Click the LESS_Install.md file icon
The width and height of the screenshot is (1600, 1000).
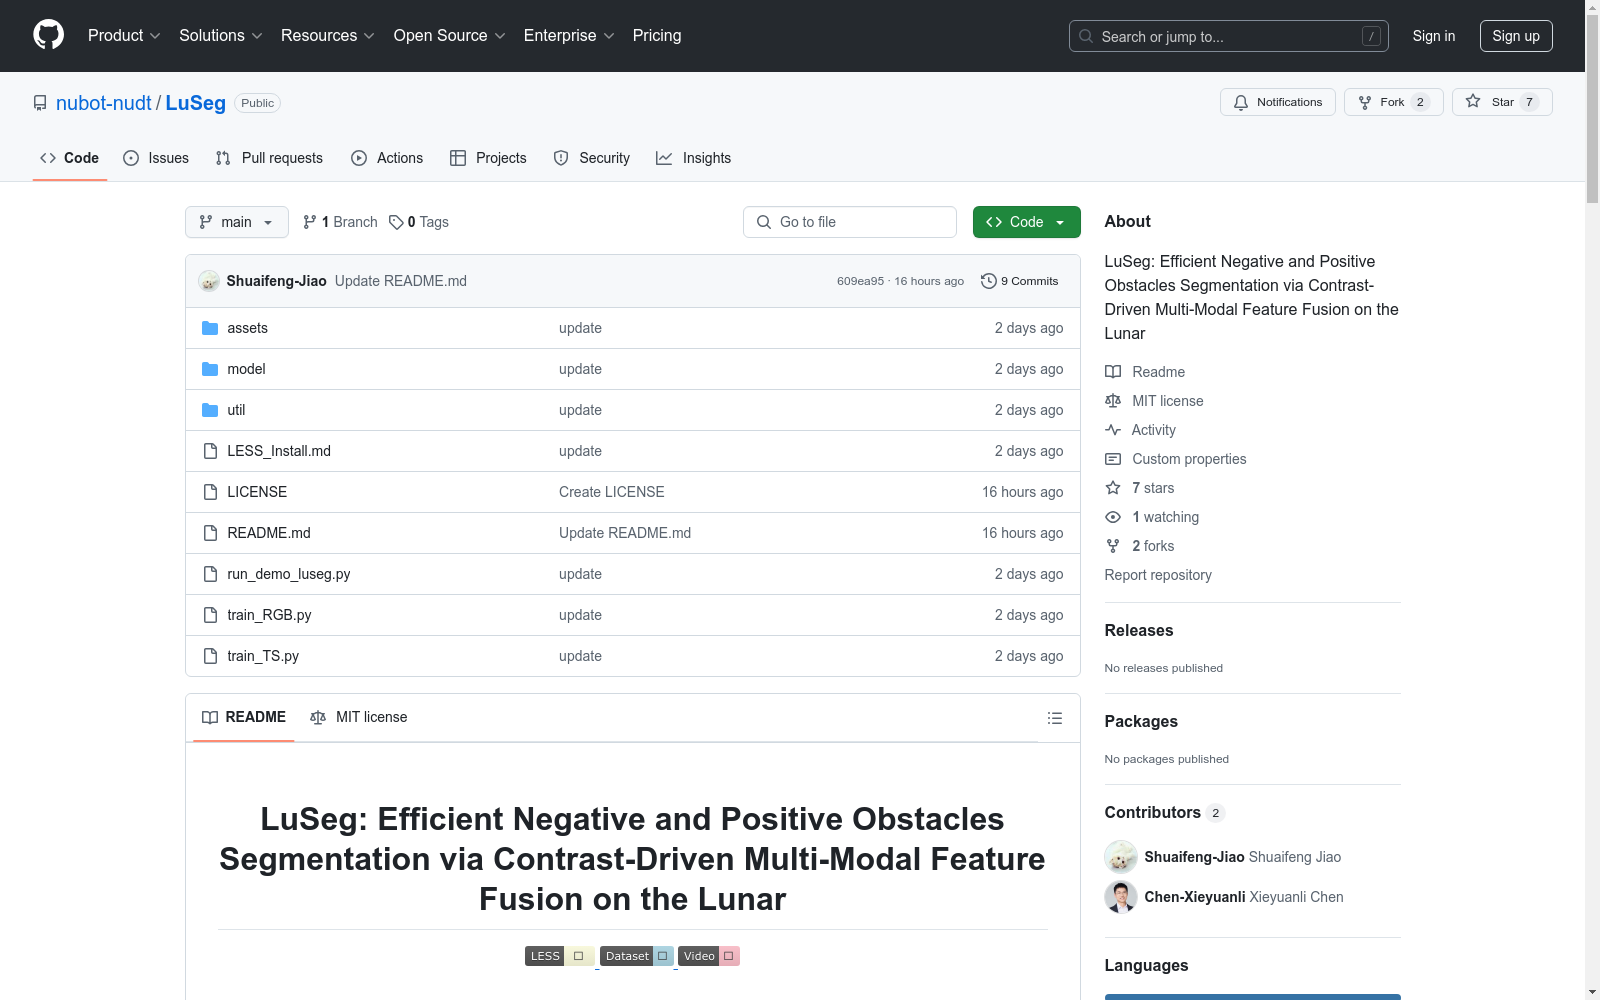click(x=210, y=451)
